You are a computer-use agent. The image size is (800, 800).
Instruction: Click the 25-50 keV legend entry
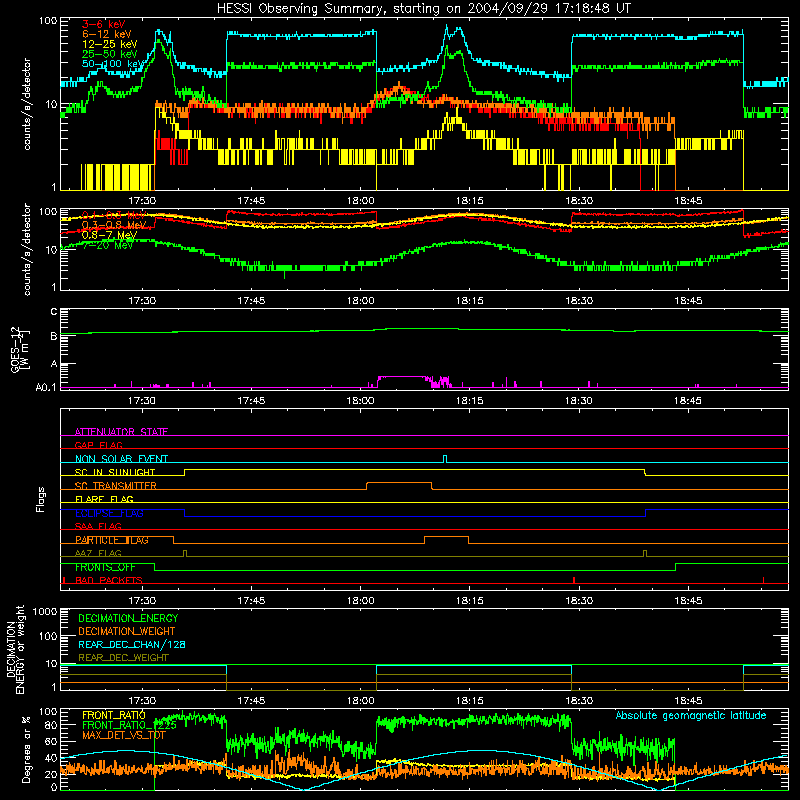point(110,54)
